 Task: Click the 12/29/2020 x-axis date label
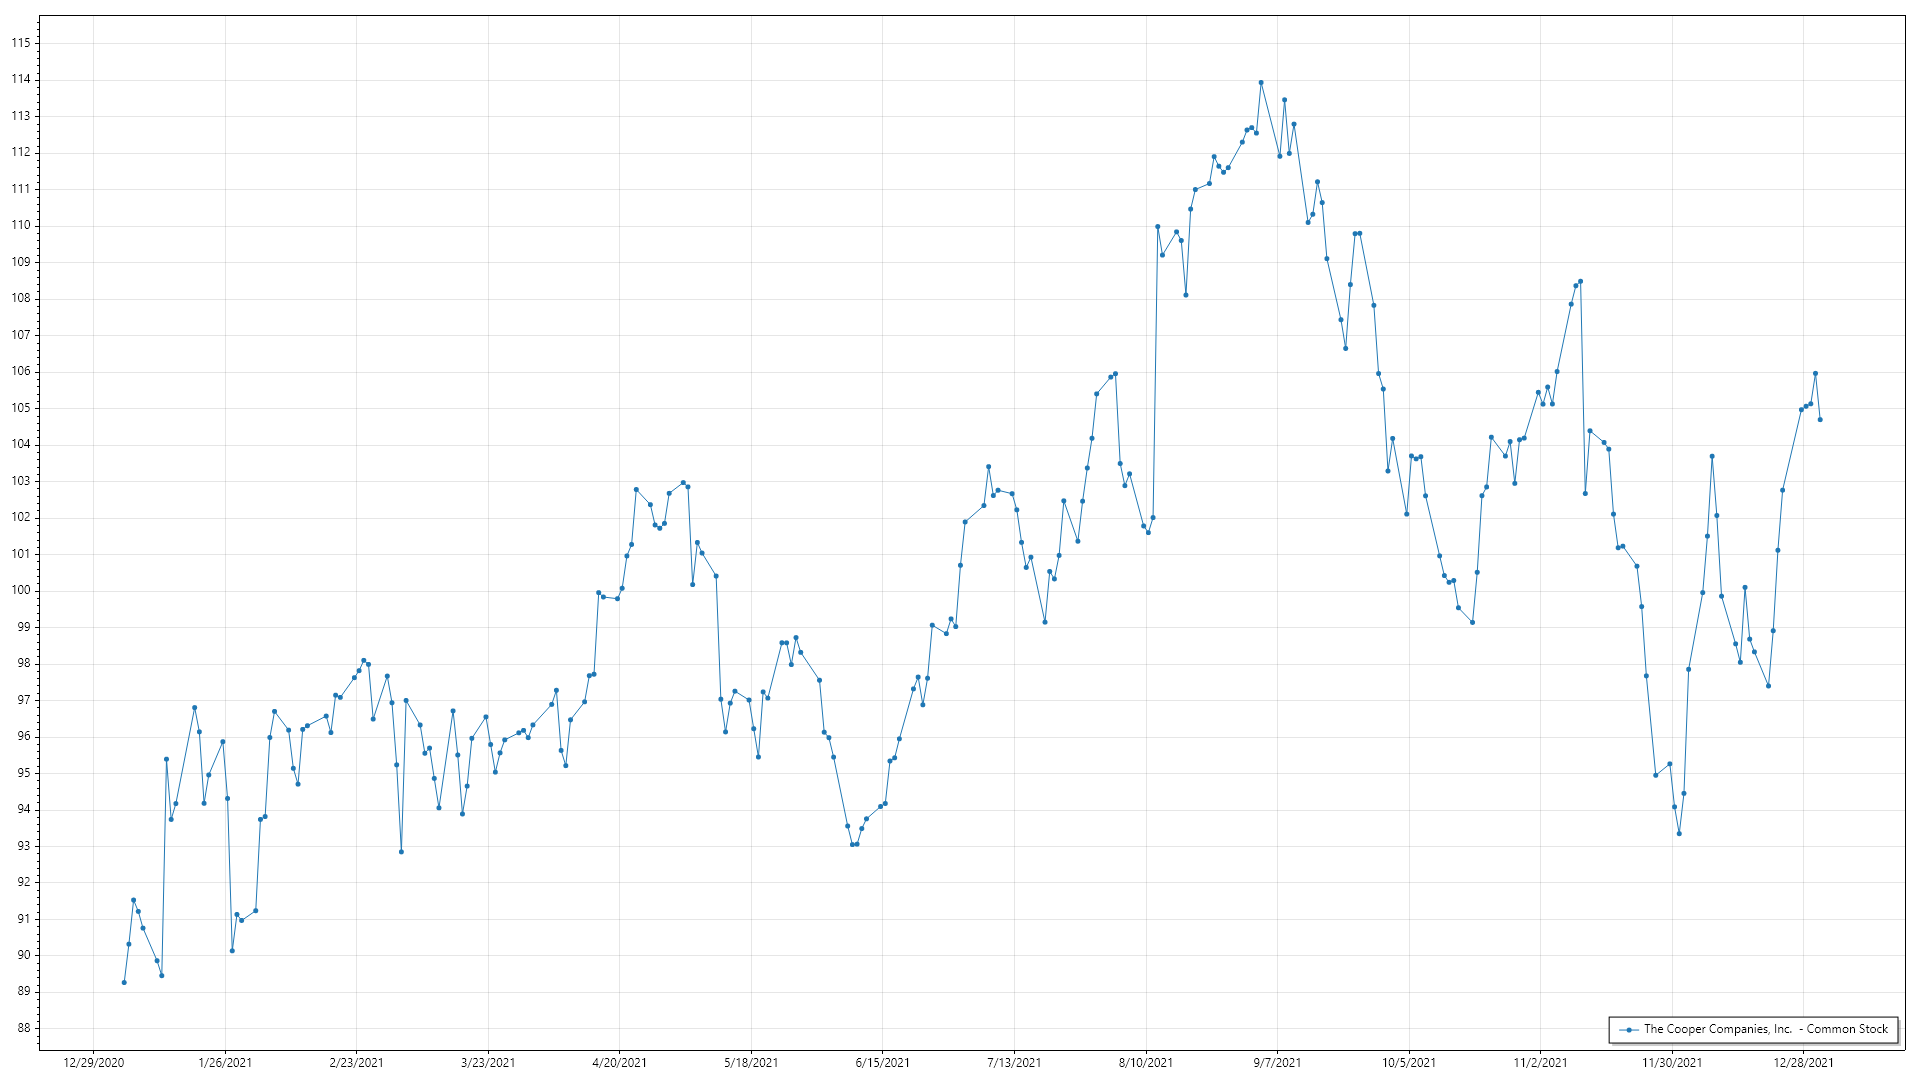[93, 1062]
